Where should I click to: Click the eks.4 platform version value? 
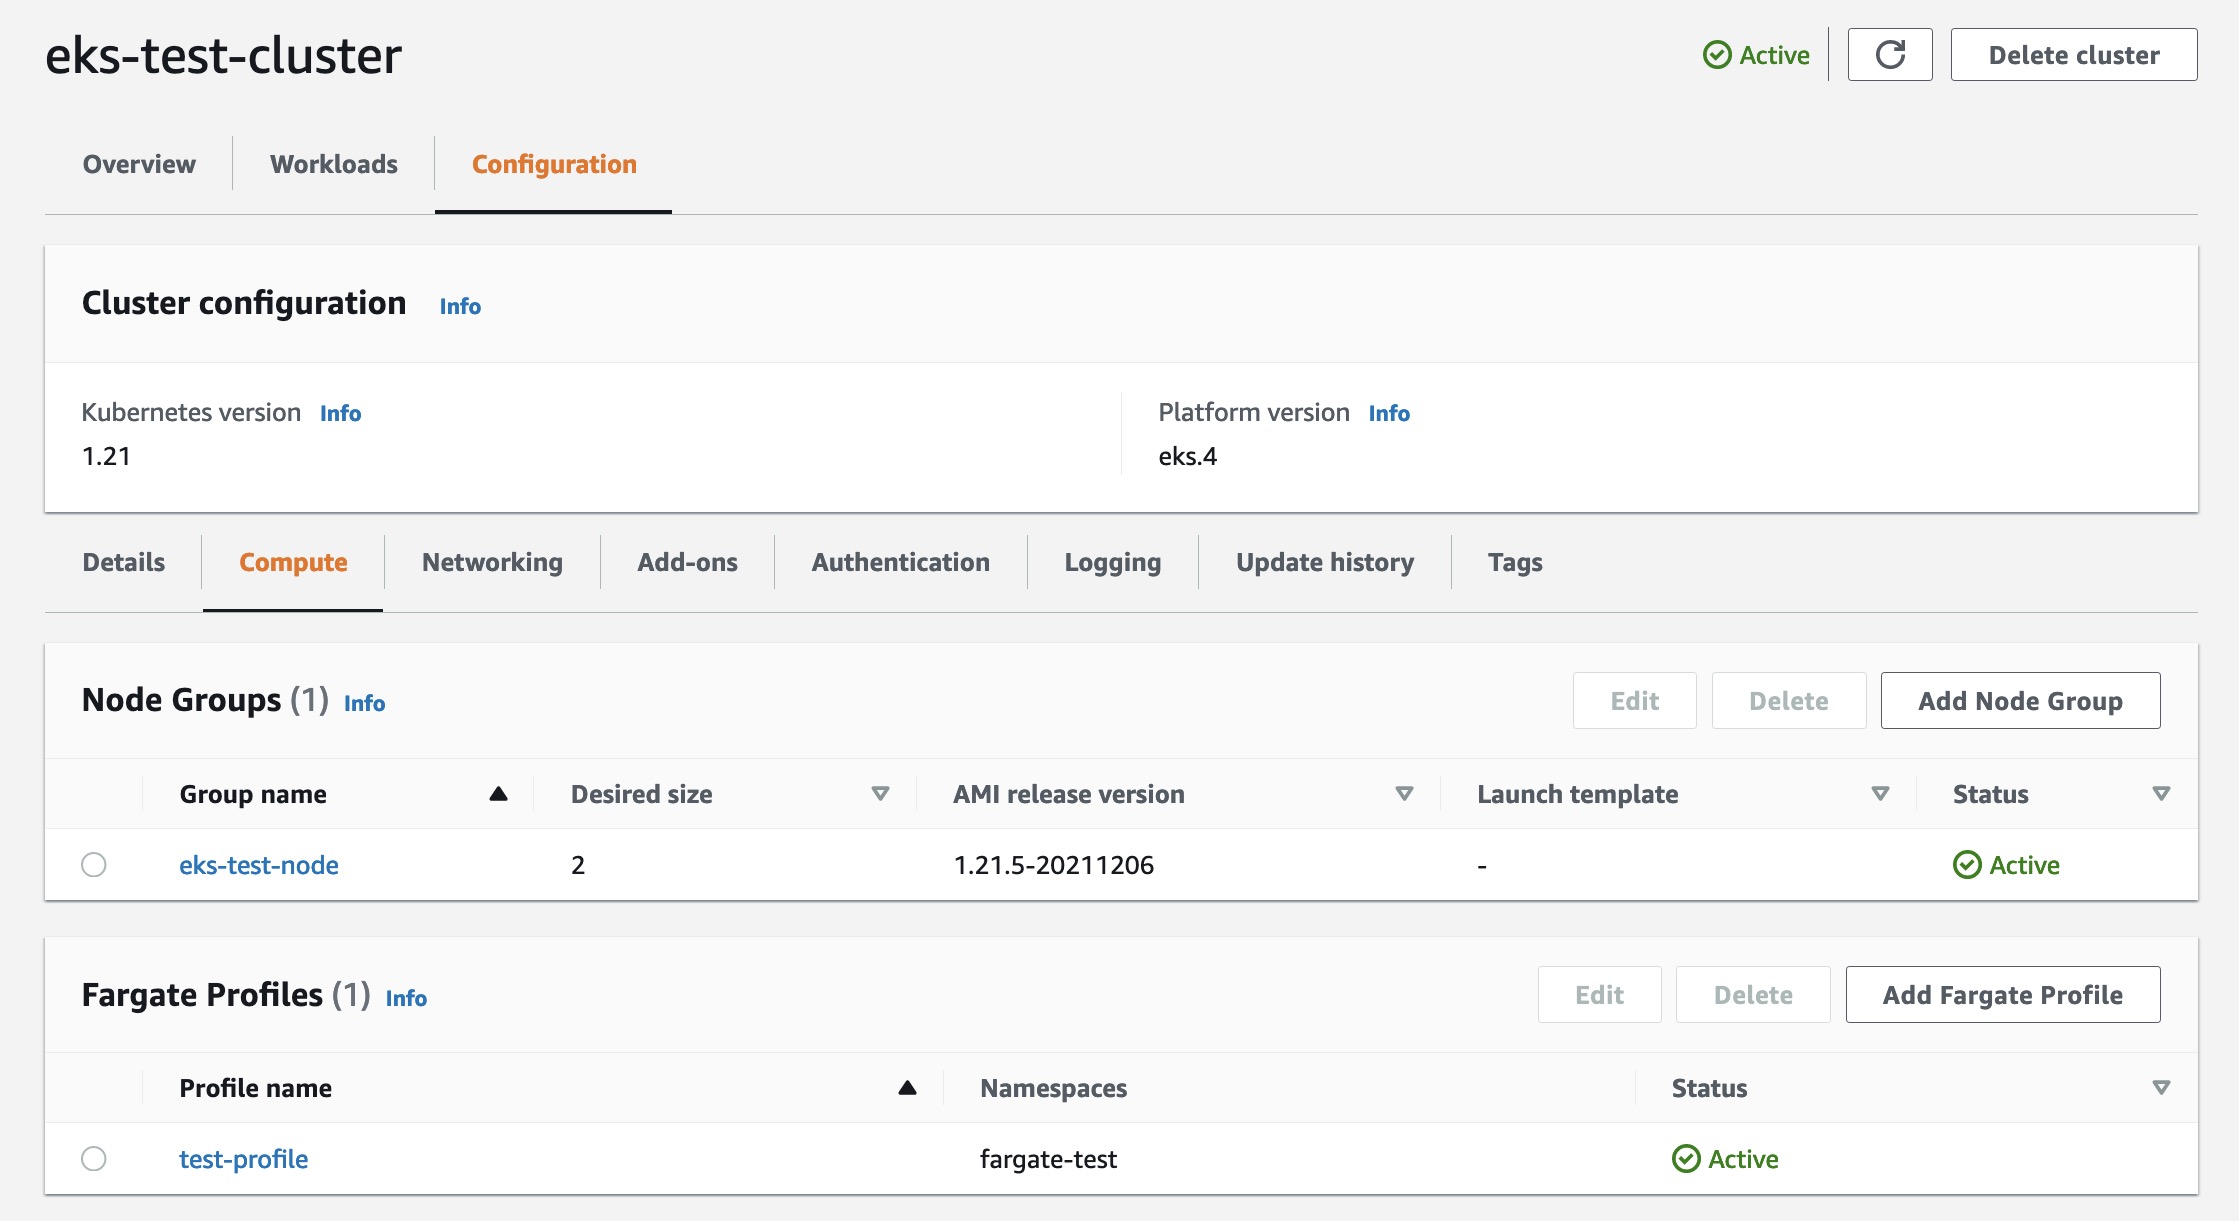tap(1187, 457)
